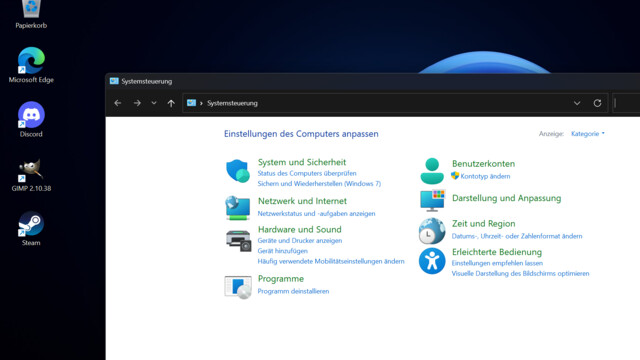Click Gerät hinzufügen
640x360 pixels.
pos(282,251)
